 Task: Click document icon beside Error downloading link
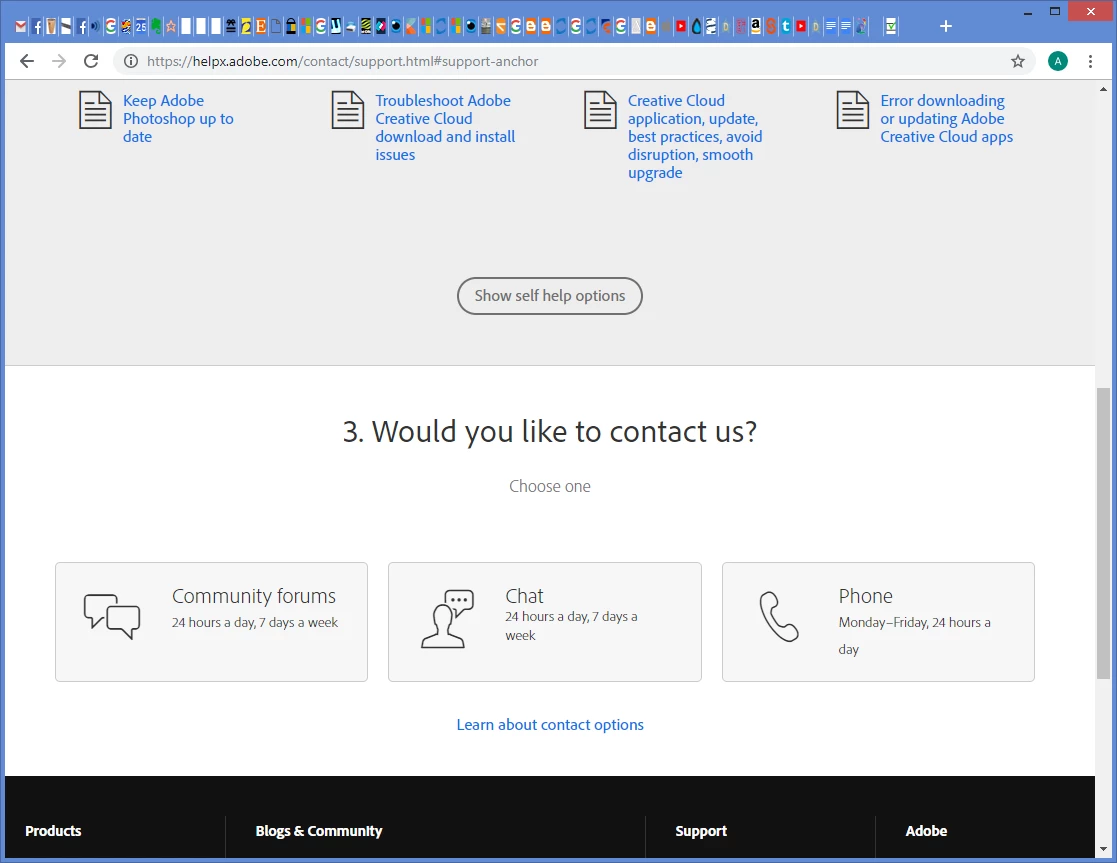point(852,110)
